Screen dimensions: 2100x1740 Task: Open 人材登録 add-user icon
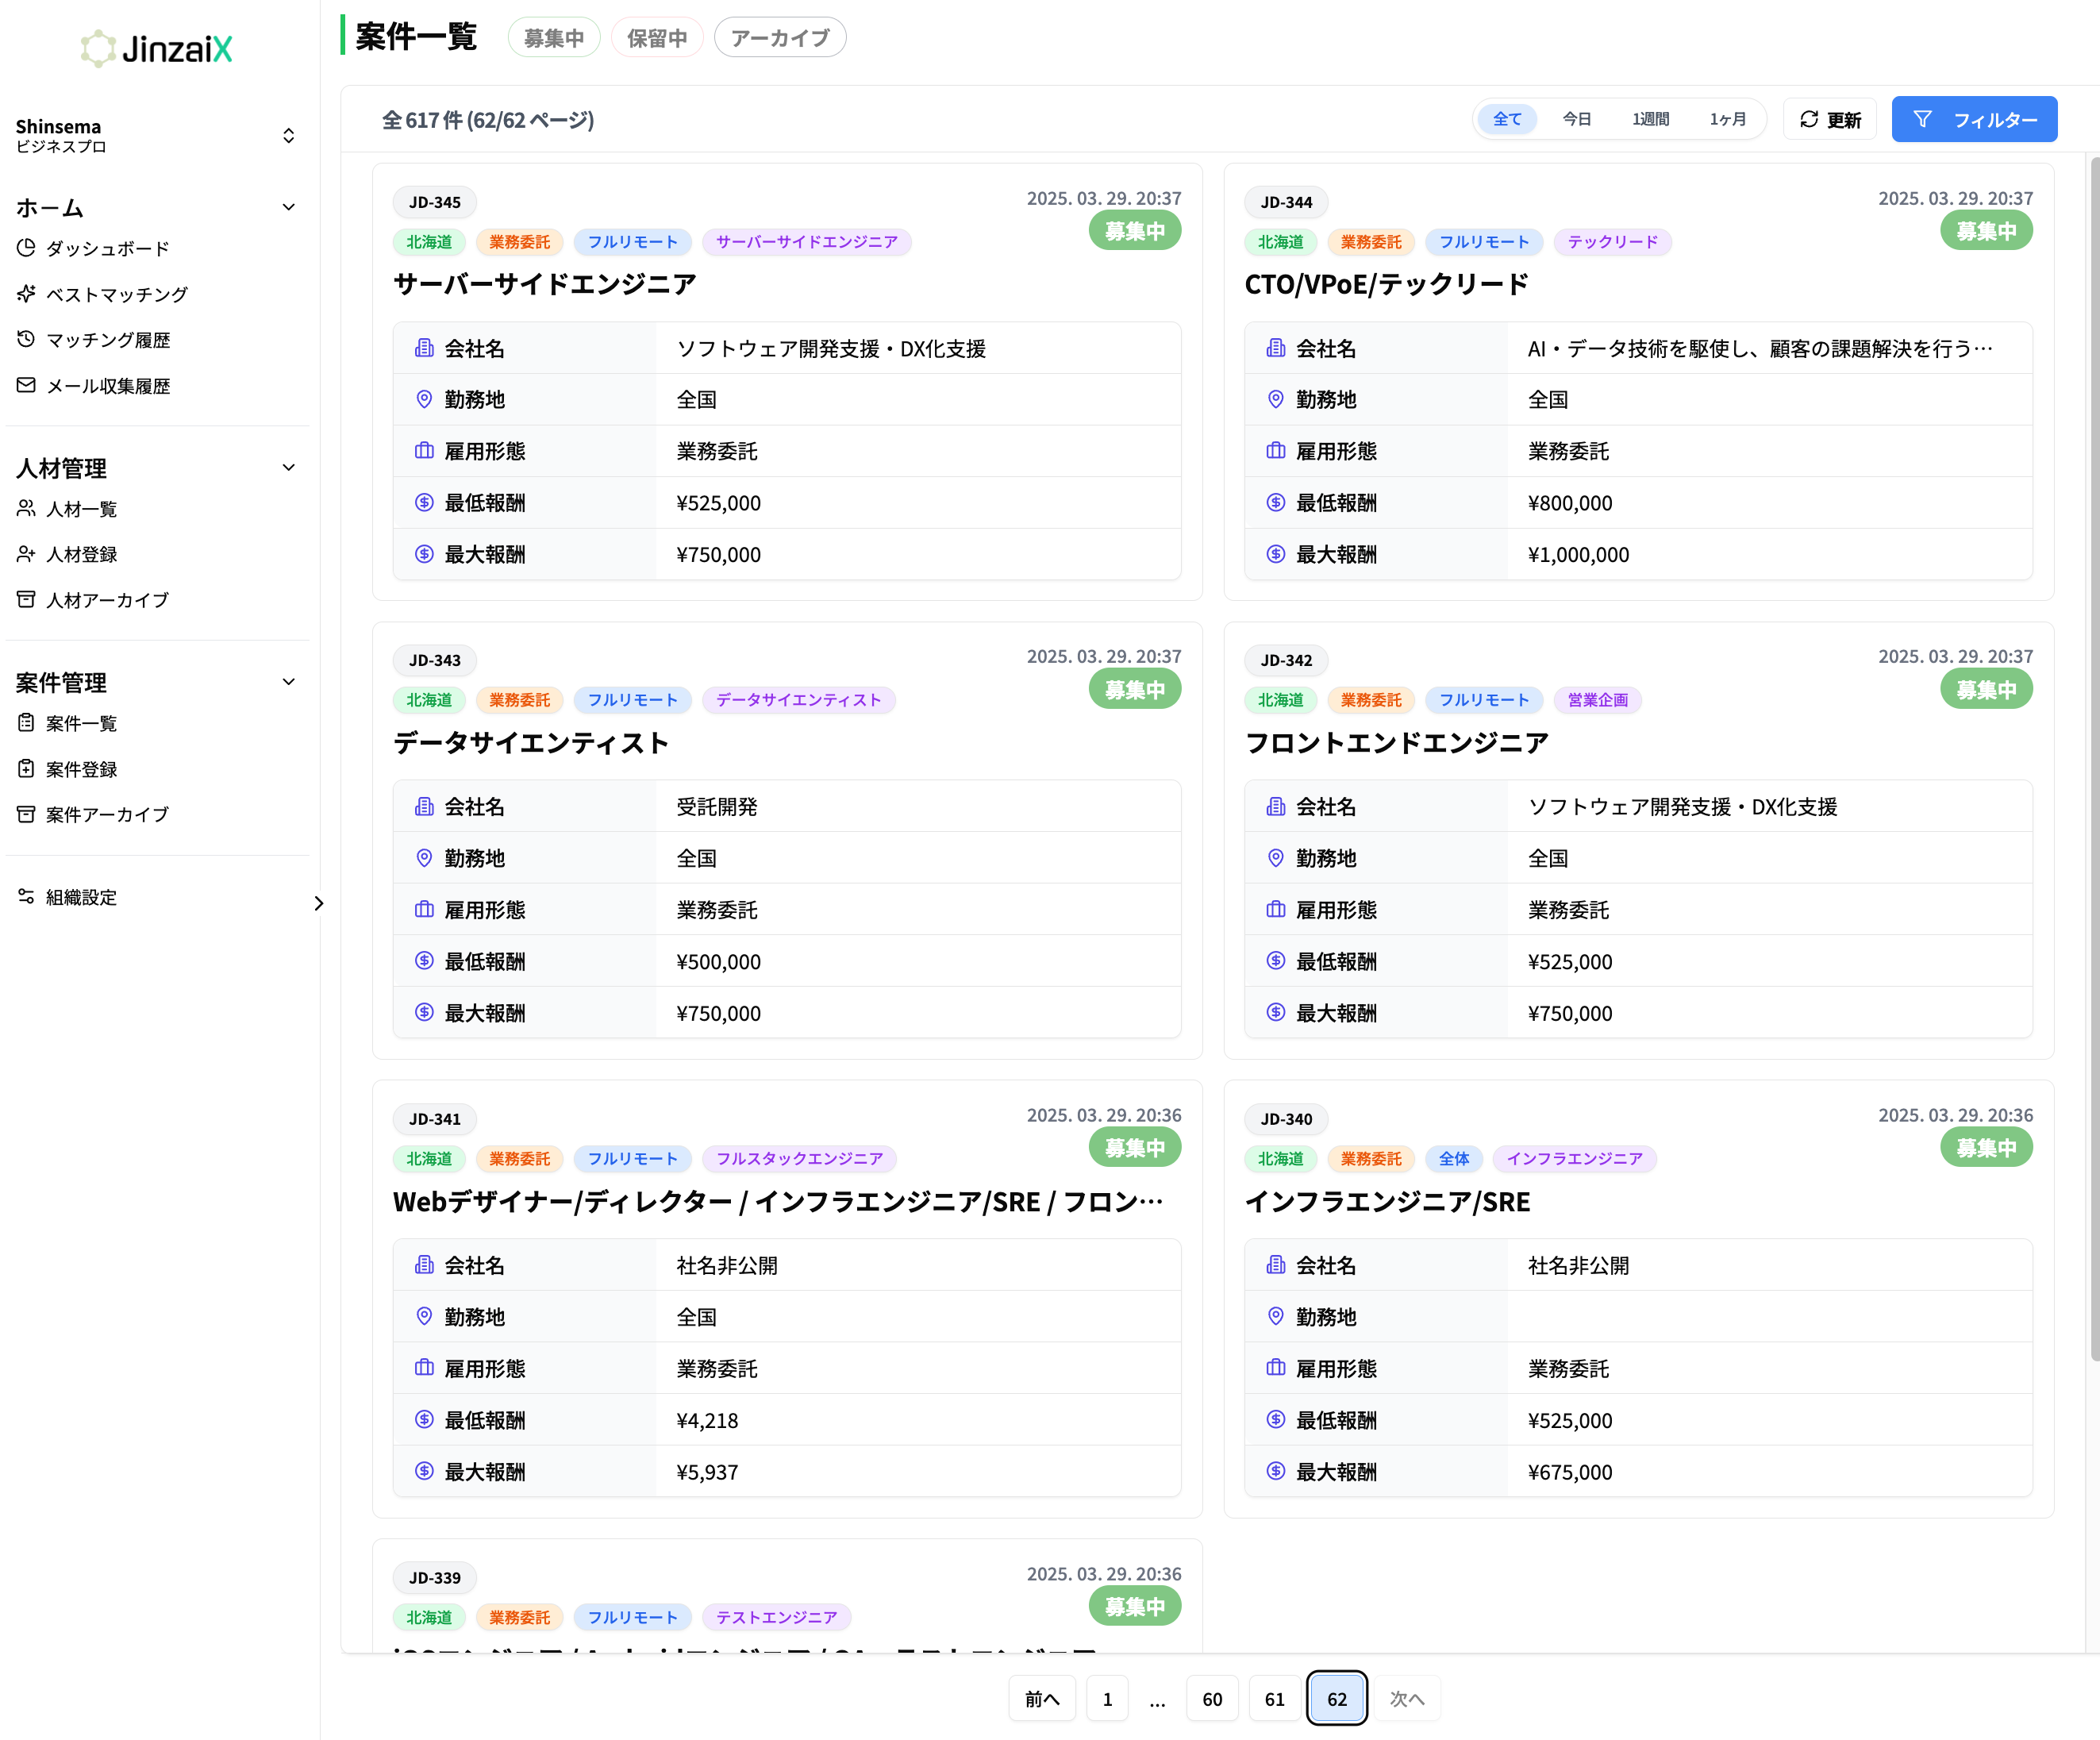point(26,554)
